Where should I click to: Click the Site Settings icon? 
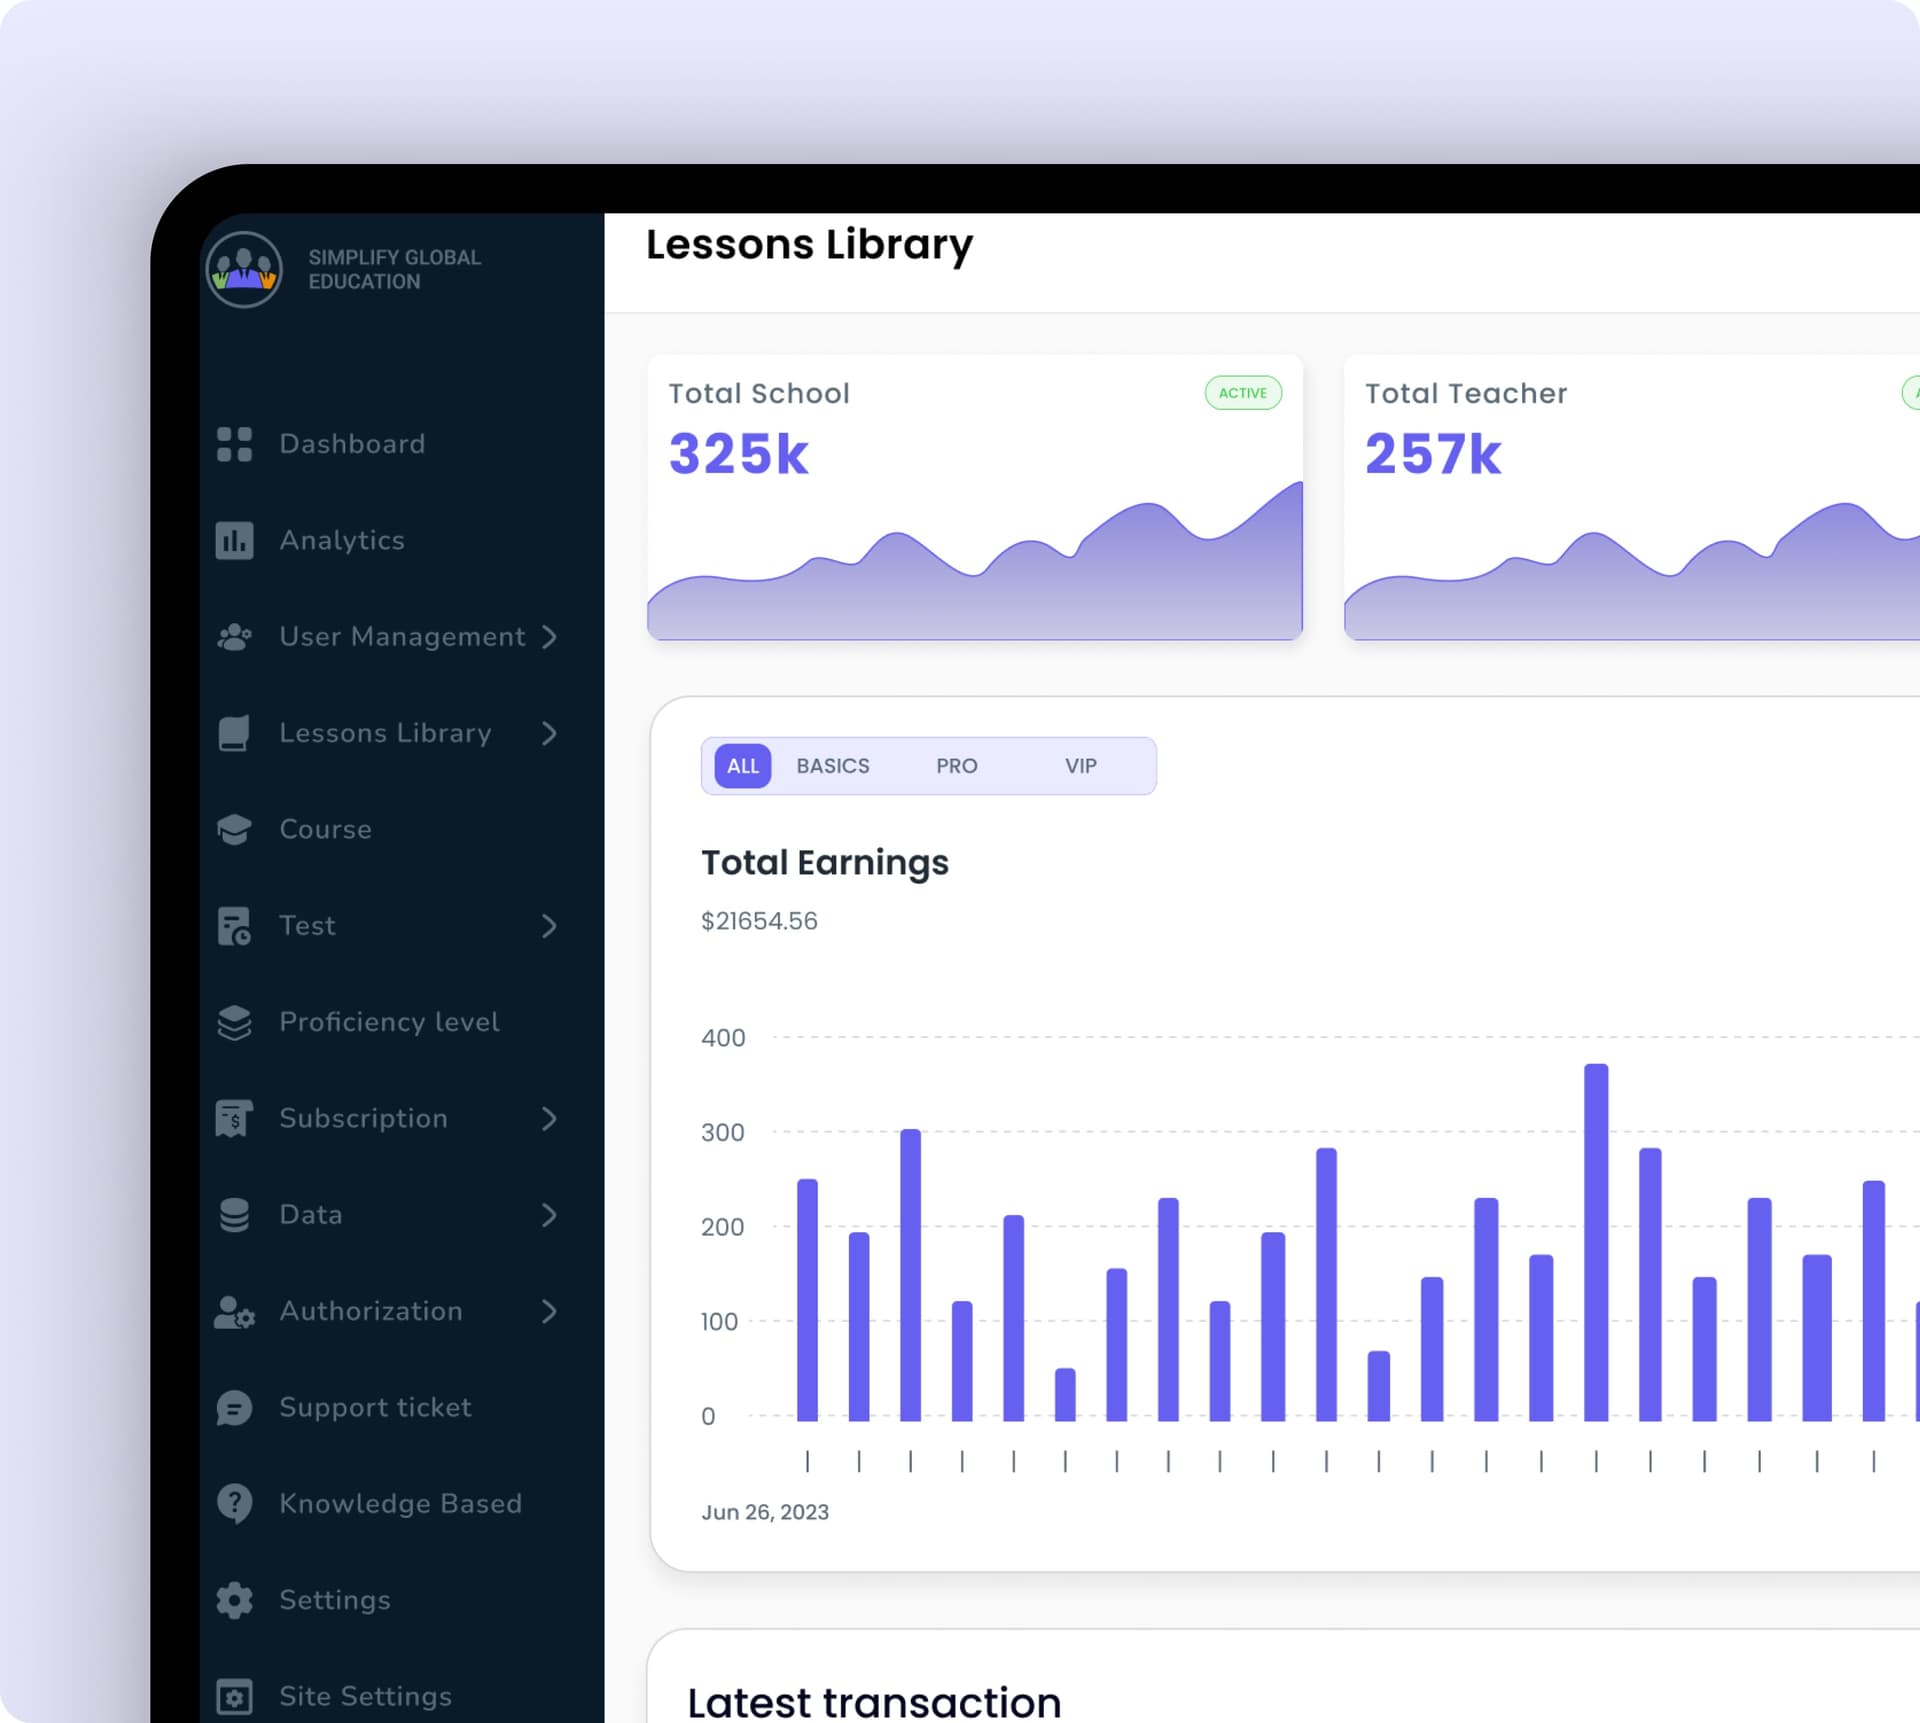tap(235, 1697)
